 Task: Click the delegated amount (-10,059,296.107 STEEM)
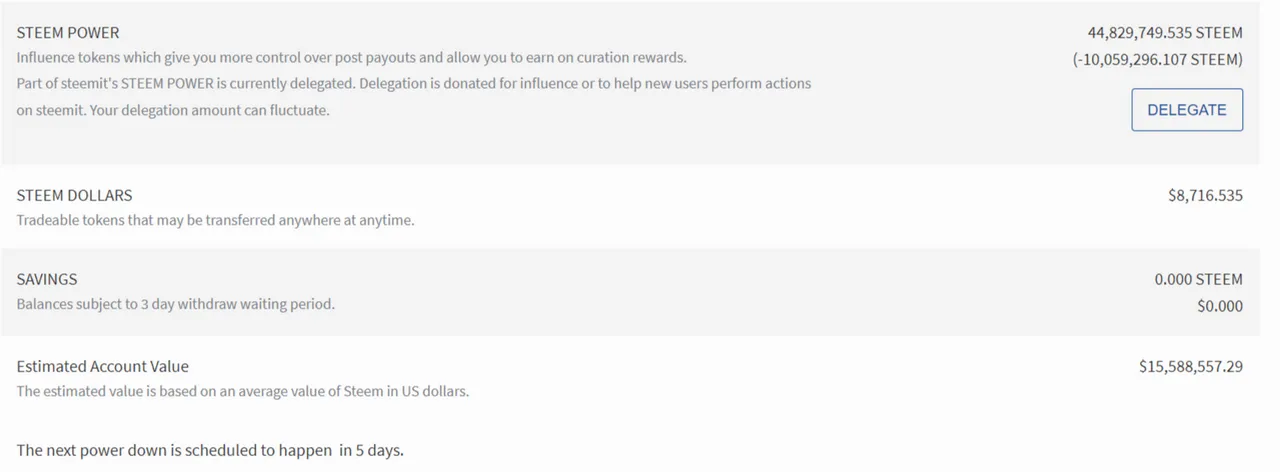click(1158, 60)
